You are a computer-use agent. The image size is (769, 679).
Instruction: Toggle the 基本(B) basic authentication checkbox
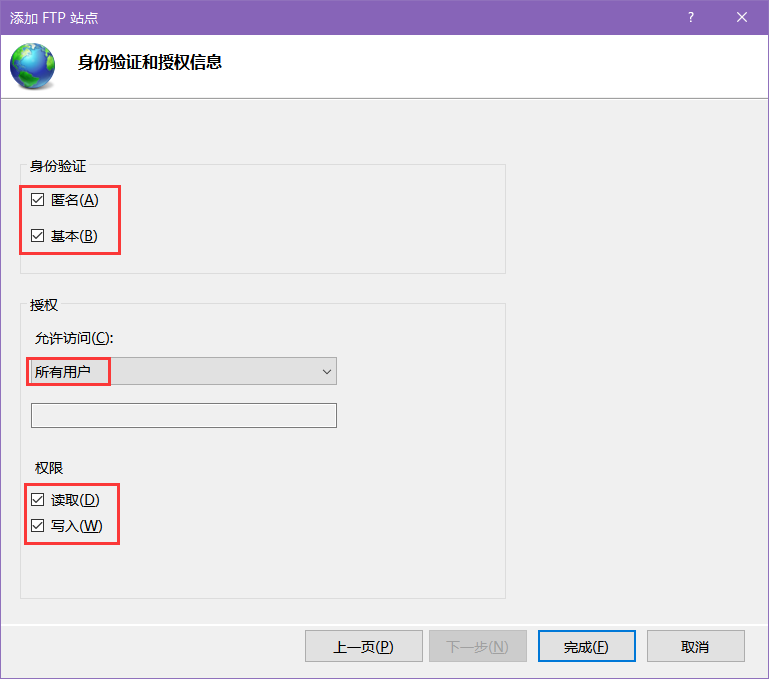click(38, 236)
